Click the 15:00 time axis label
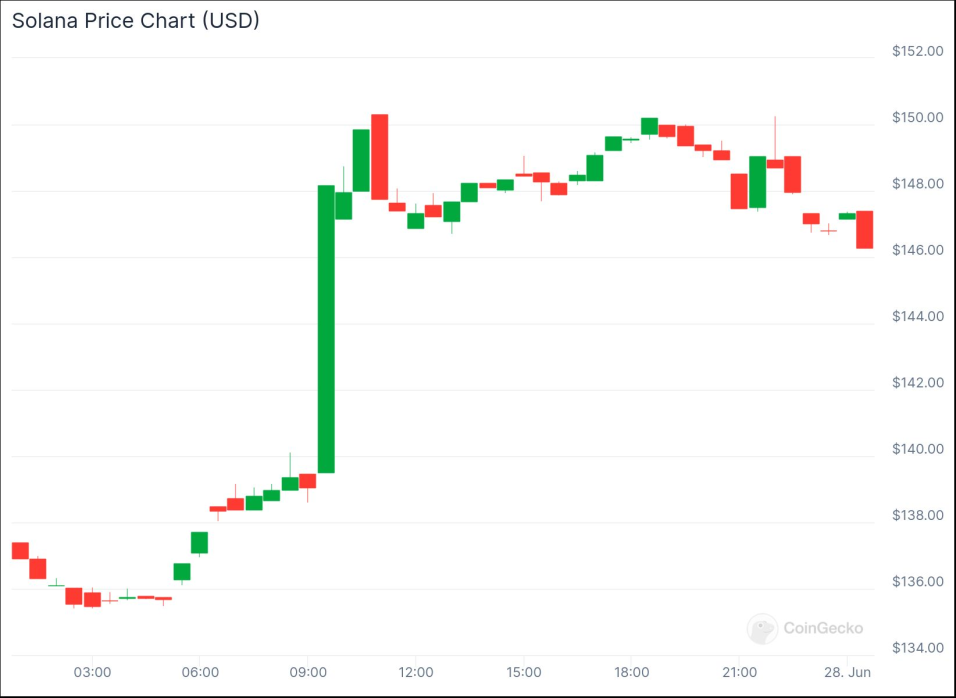Image resolution: width=956 pixels, height=698 pixels. click(524, 672)
